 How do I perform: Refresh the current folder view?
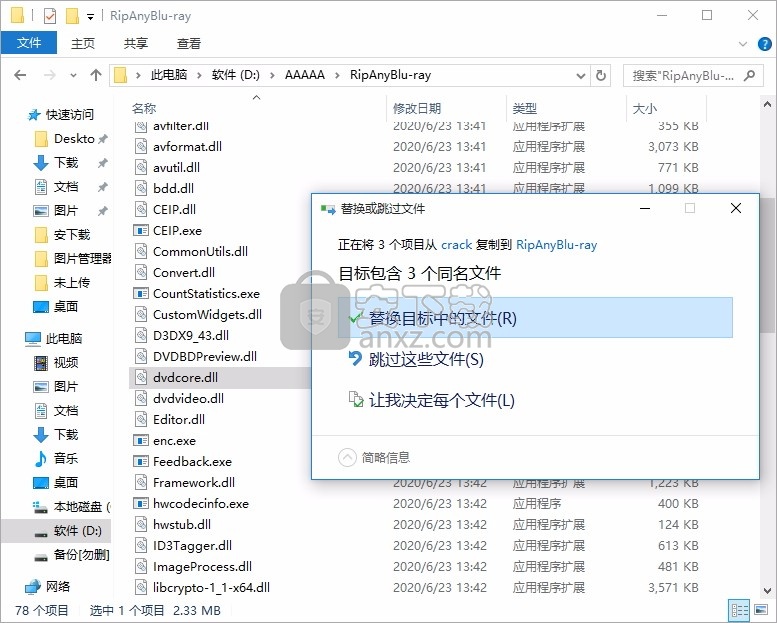[x=601, y=75]
